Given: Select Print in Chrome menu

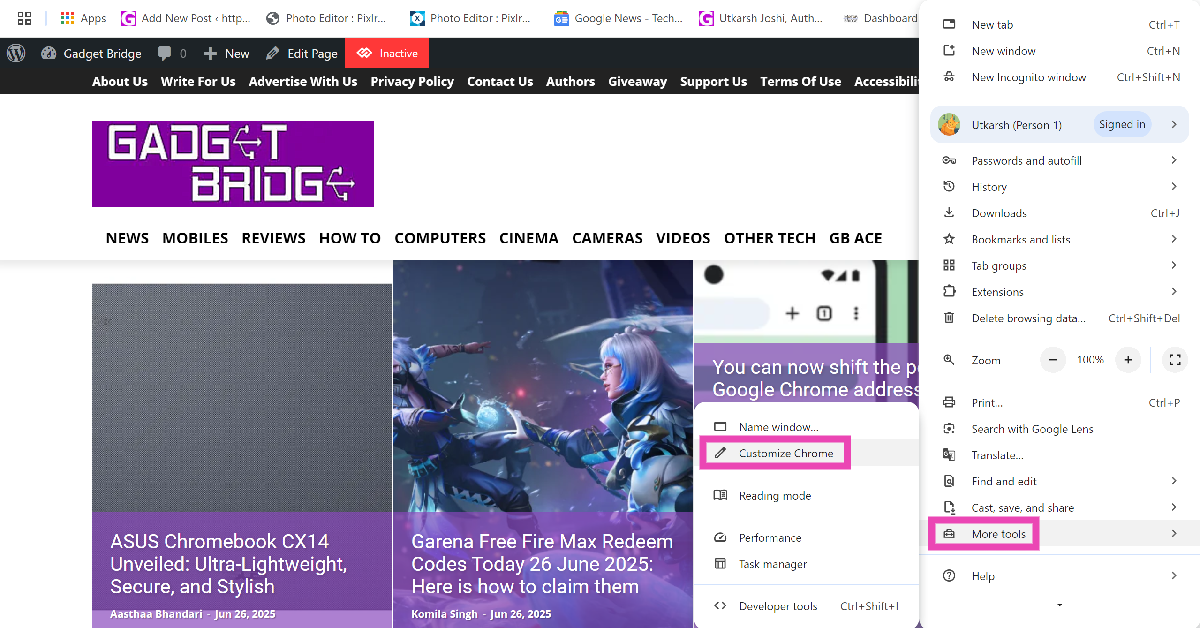Looking at the screenshot, I should [1060, 403].
